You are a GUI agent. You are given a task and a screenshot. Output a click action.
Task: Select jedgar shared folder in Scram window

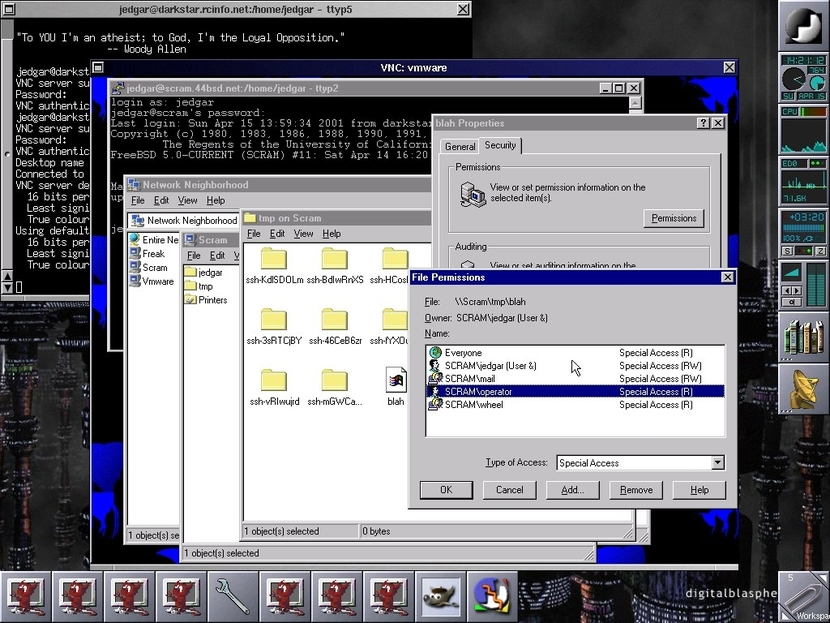(x=203, y=272)
